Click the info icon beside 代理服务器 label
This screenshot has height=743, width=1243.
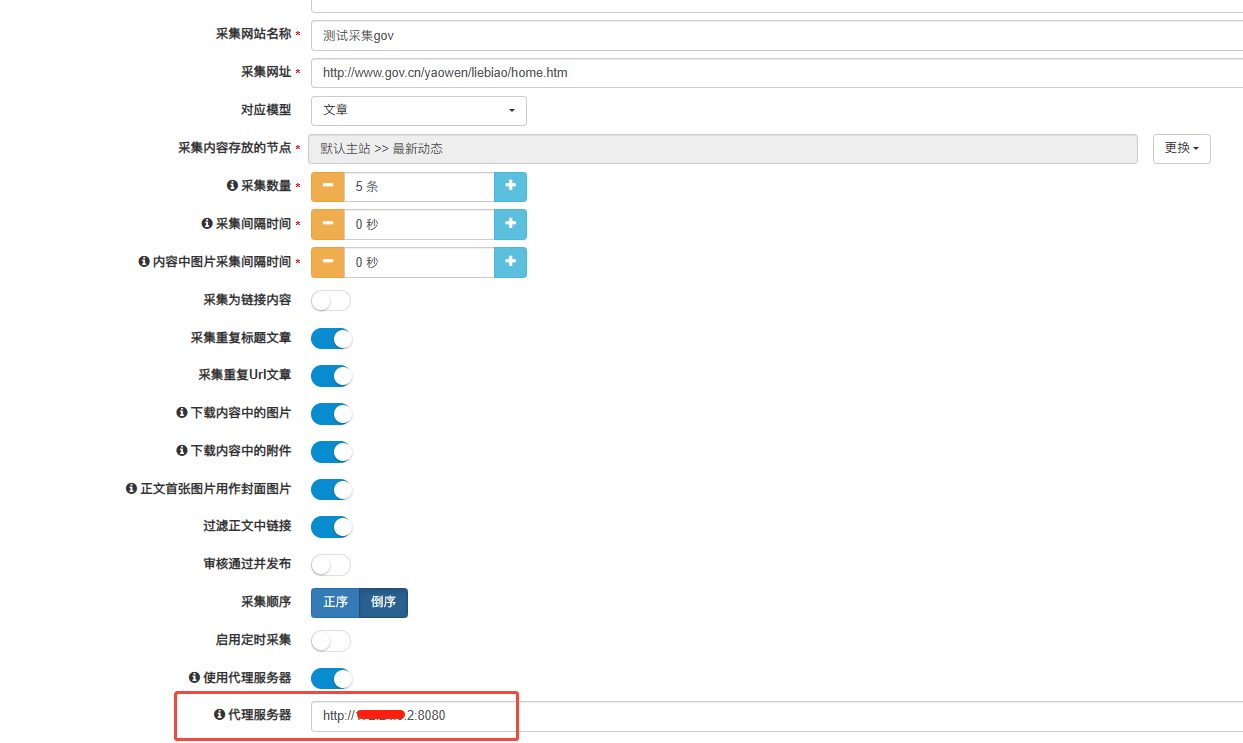[x=219, y=715]
